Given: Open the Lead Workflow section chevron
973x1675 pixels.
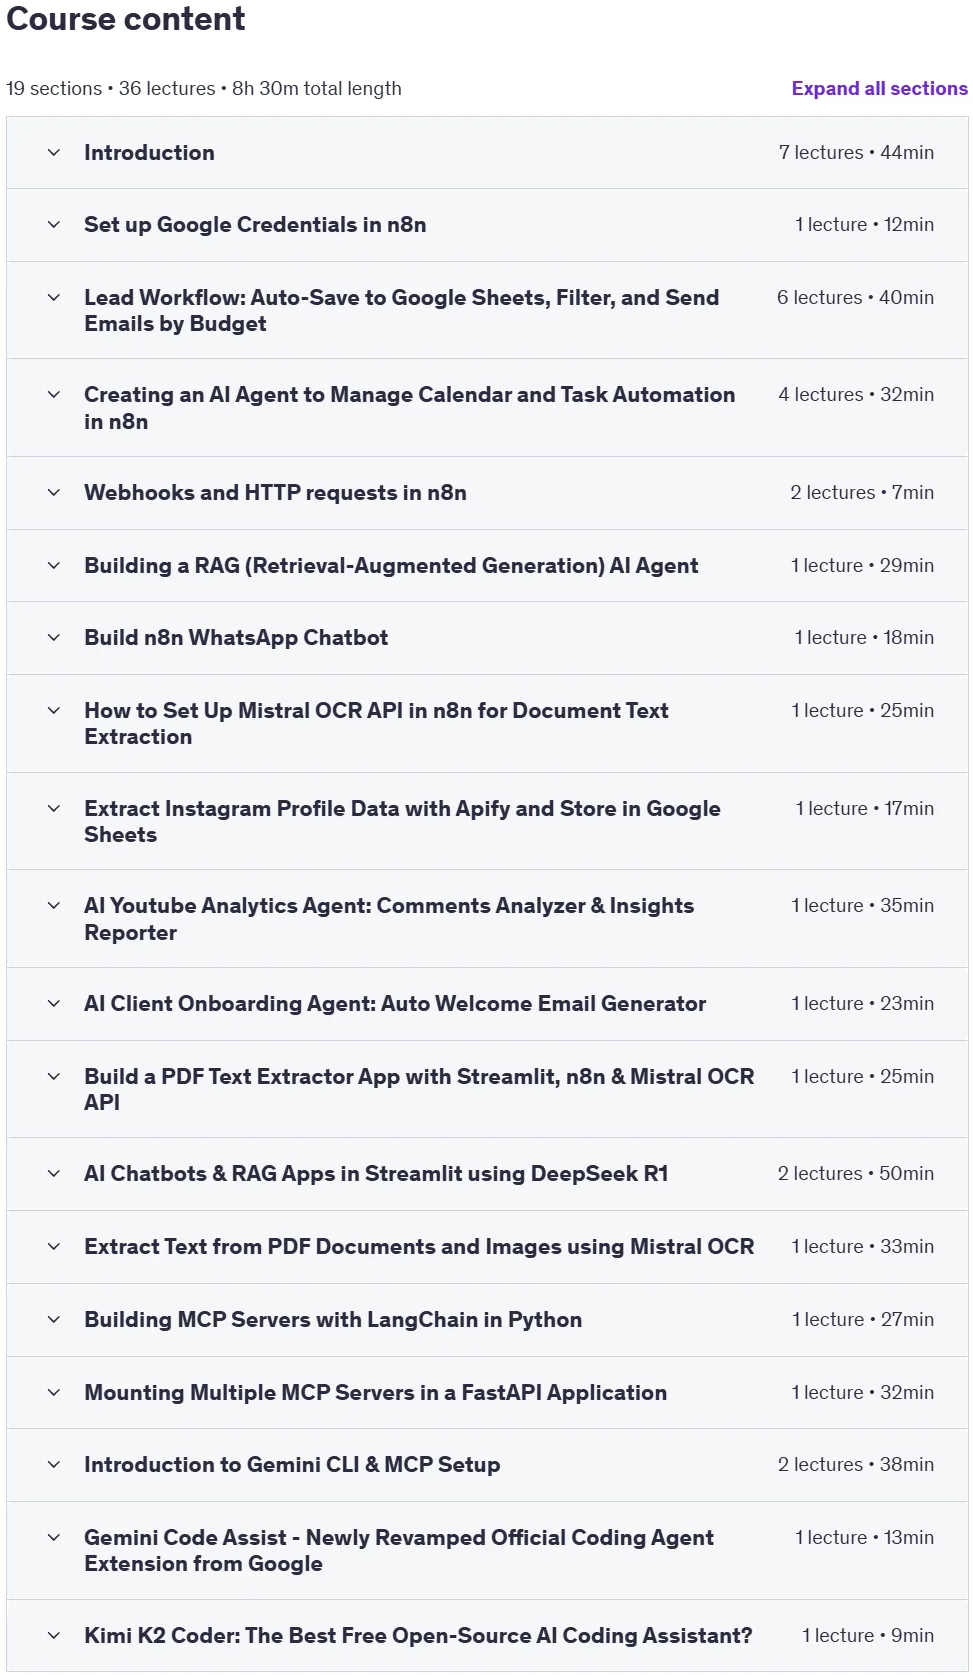Looking at the screenshot, I should [x=54, y=298].
